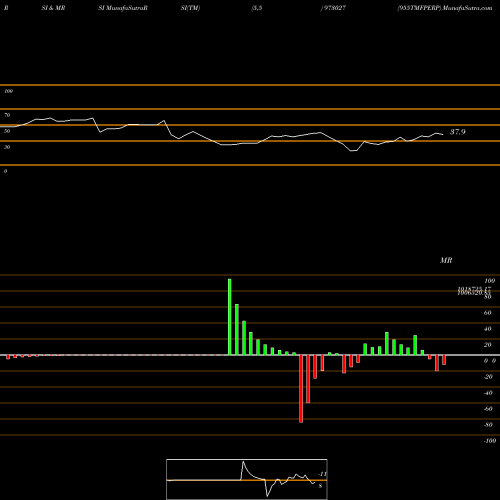Click the longest red MR histogram bar

pyautogui.click(x=301, y=389)
